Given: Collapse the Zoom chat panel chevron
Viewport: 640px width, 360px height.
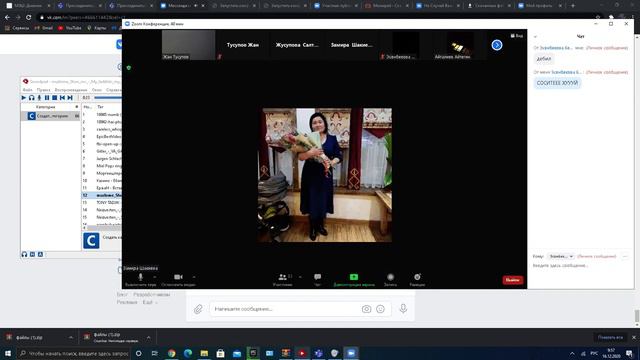Looking at the screenshot, I should 536,37.
